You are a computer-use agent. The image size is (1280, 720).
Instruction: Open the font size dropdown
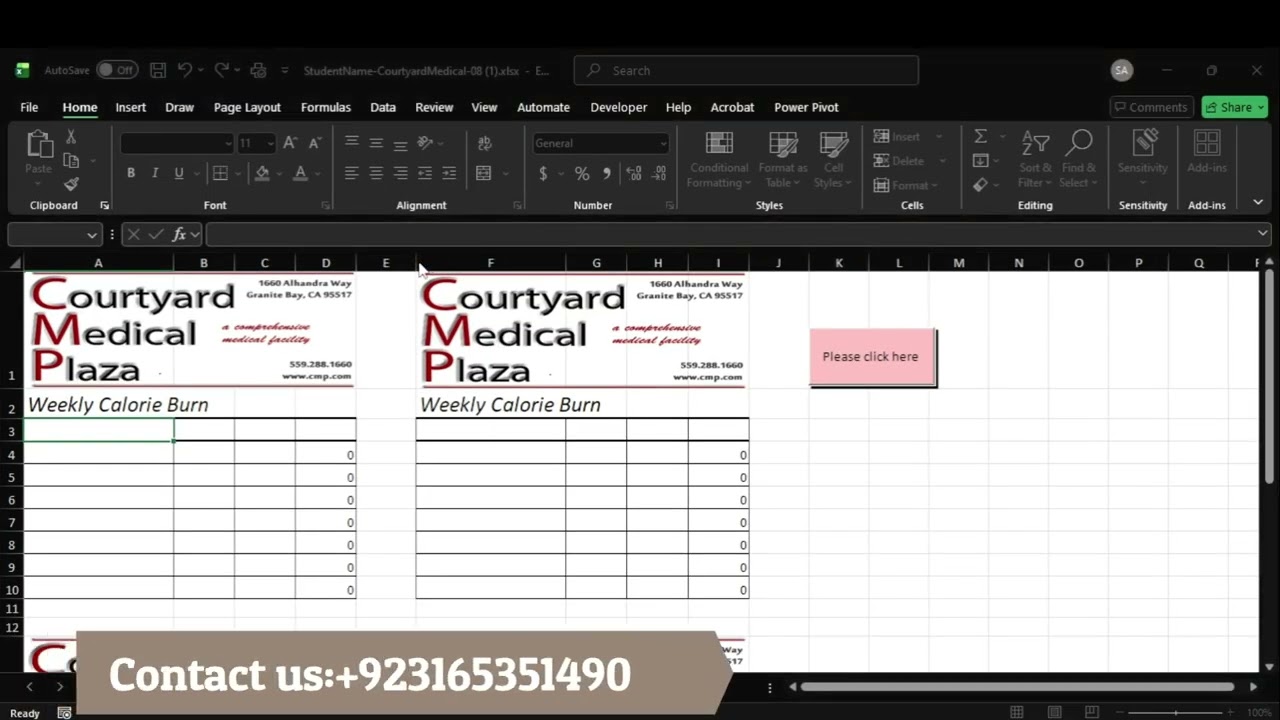tap(269, 143)
